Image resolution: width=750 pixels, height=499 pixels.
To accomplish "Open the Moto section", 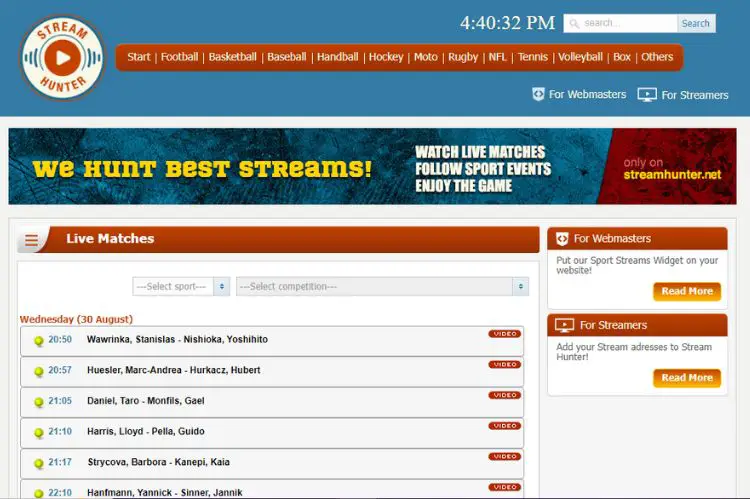I will (426, 57).
